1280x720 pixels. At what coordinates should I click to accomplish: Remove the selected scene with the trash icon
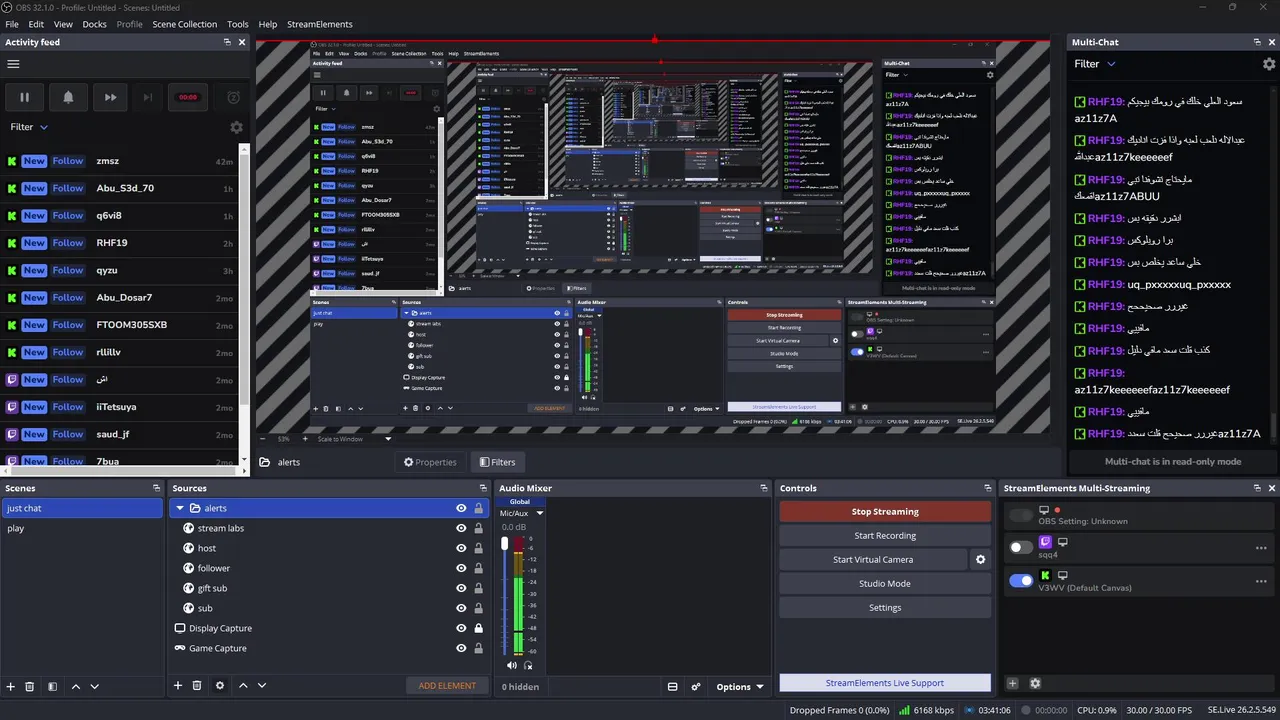click(x=30, y=686)
